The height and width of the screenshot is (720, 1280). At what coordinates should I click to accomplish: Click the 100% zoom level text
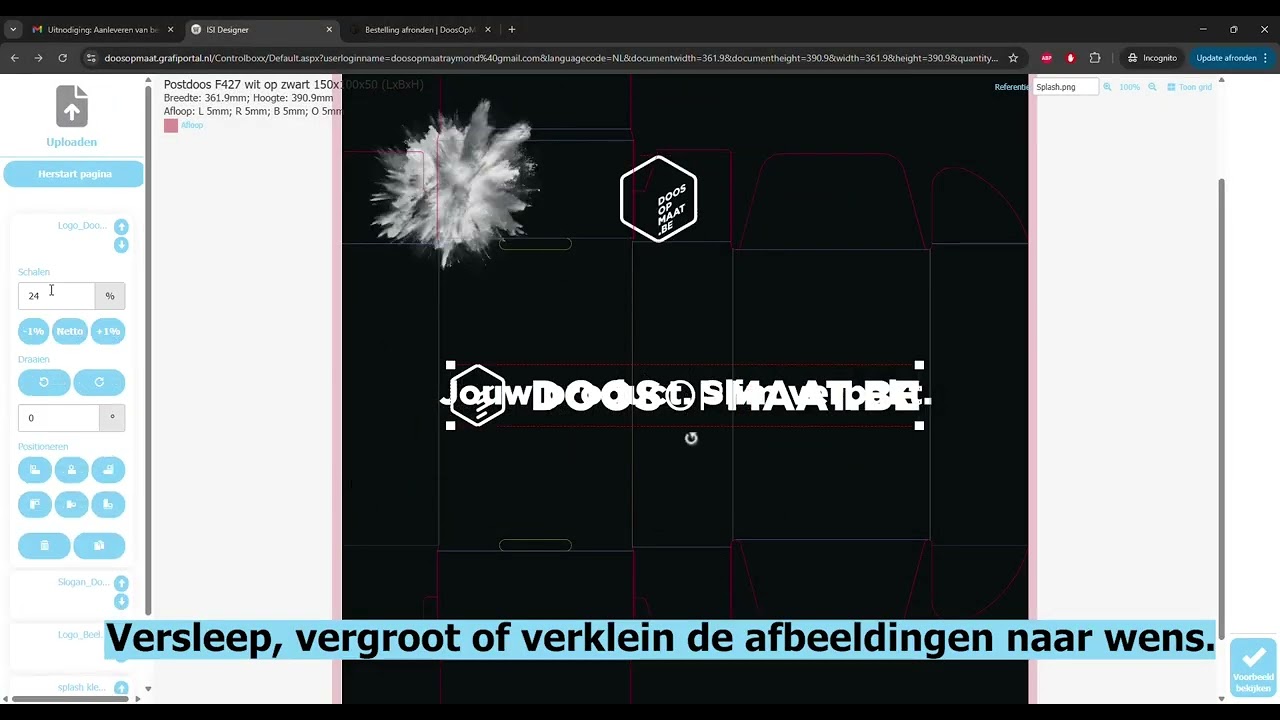click(x=1129, y=87)
